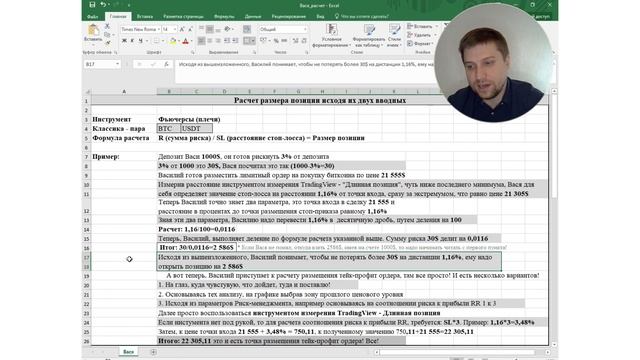Apply percent style number format
The height and width of the screenshot is (360, 640).
point(276,41)
